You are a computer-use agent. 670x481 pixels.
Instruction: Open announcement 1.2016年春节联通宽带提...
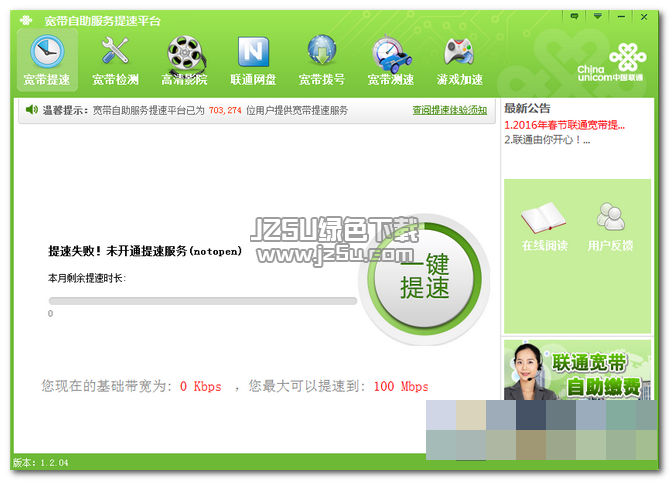point(564,125)
